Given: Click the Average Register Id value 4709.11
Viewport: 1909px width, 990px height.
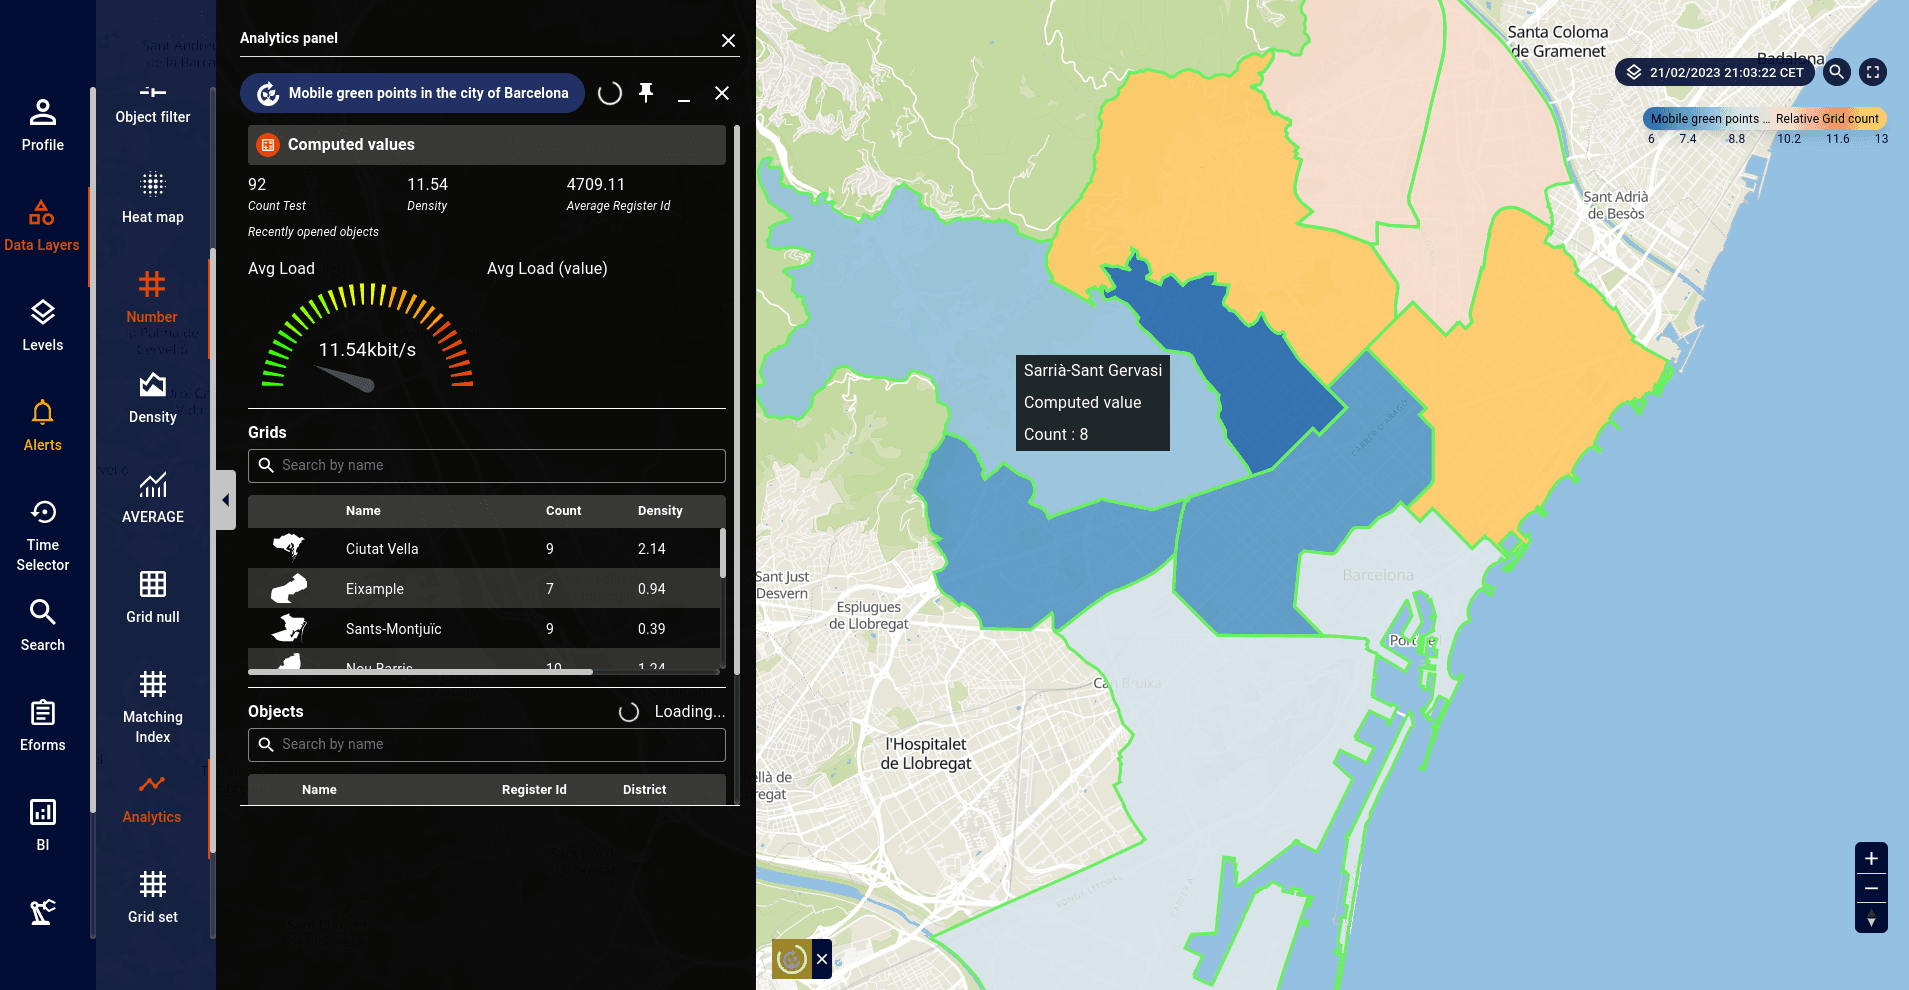Looking at the screenshot, I should click(x=595, y=185).
